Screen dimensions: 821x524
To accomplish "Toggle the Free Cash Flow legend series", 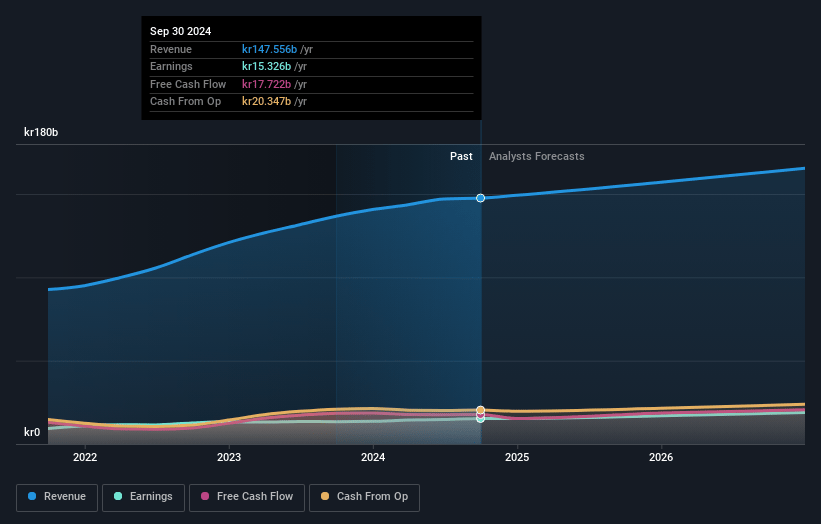I will pyautogui.click(x=247, y=497).
